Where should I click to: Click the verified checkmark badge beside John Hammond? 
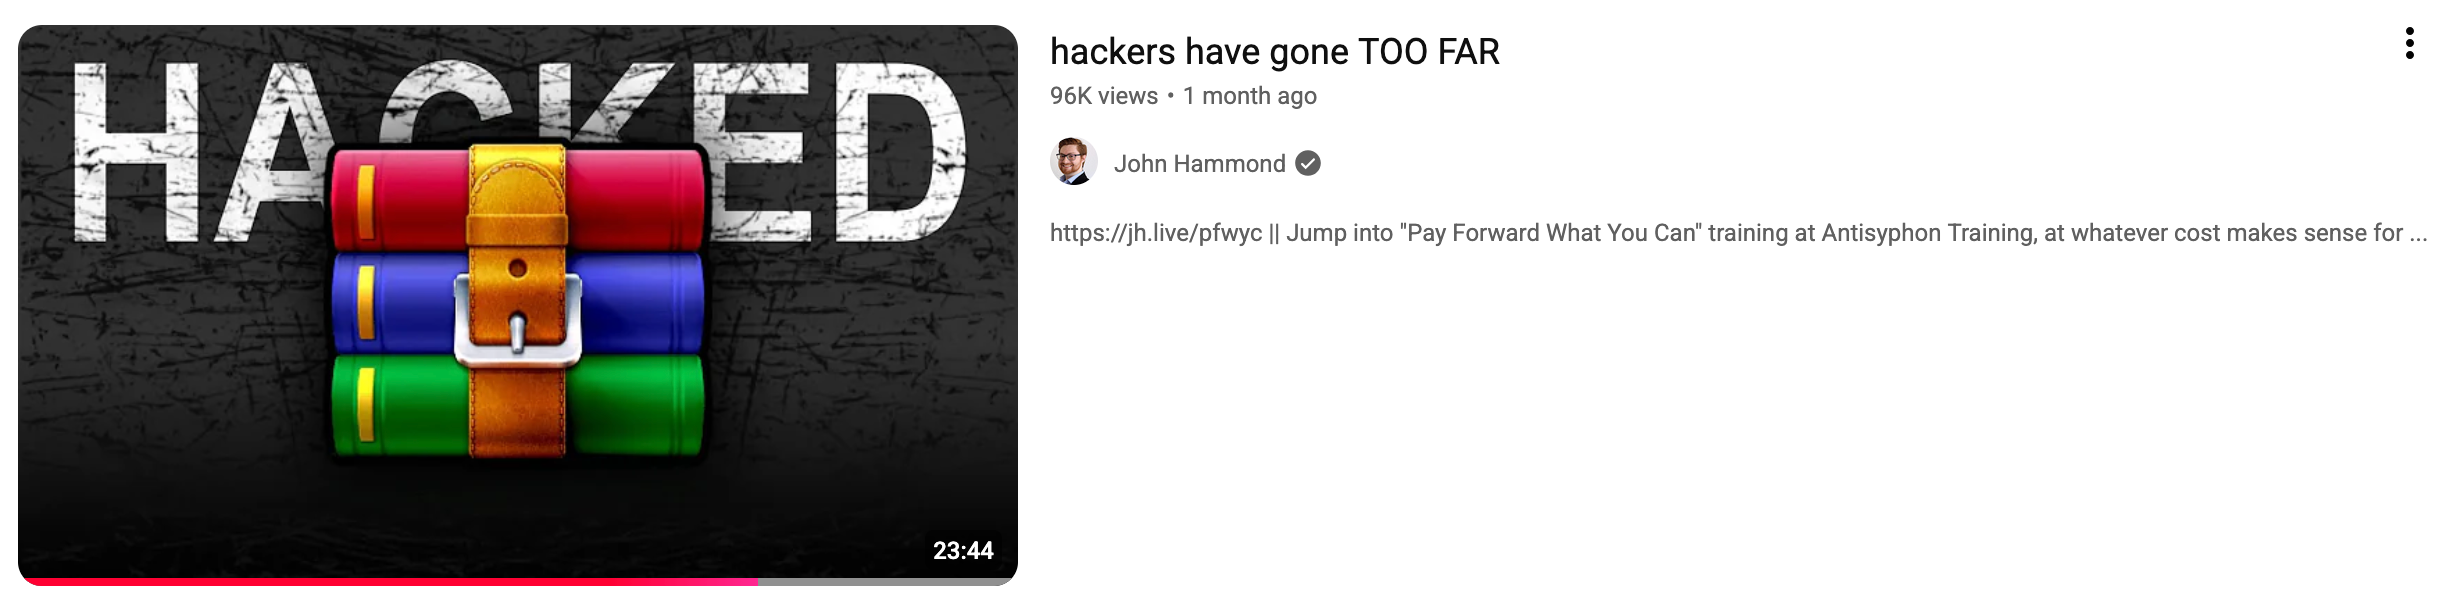click(1308, 163)
